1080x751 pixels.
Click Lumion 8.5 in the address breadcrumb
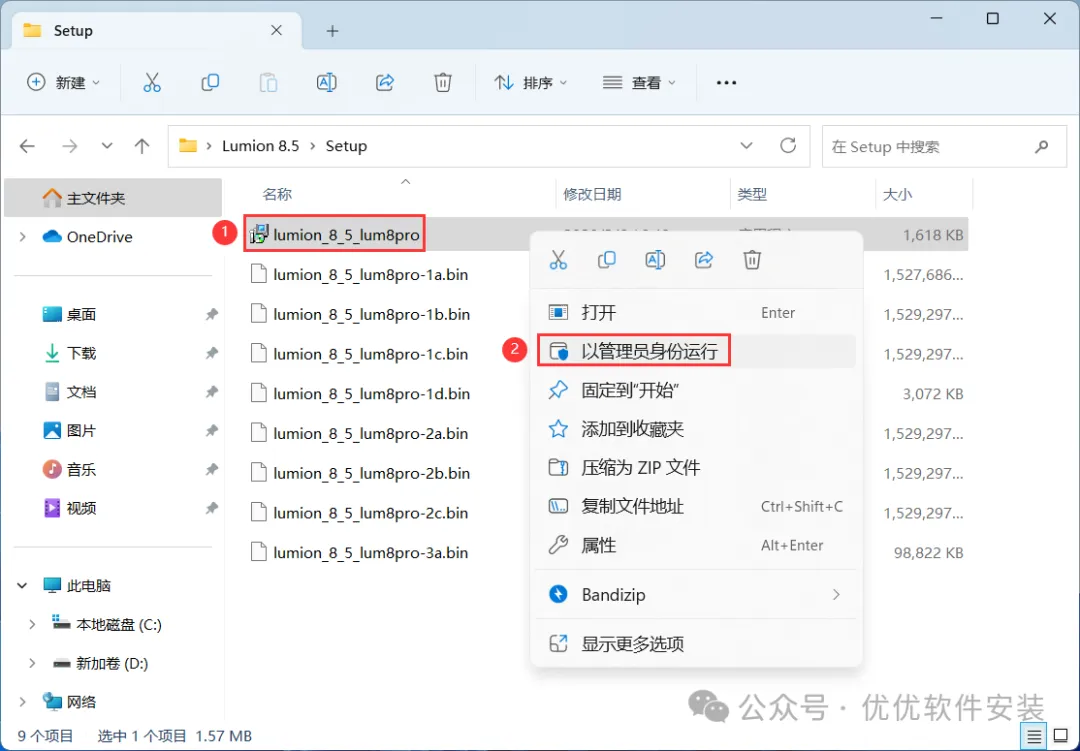(260, 146)
